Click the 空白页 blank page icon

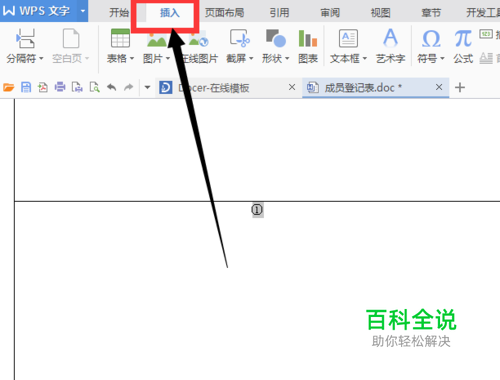[71, 39]
